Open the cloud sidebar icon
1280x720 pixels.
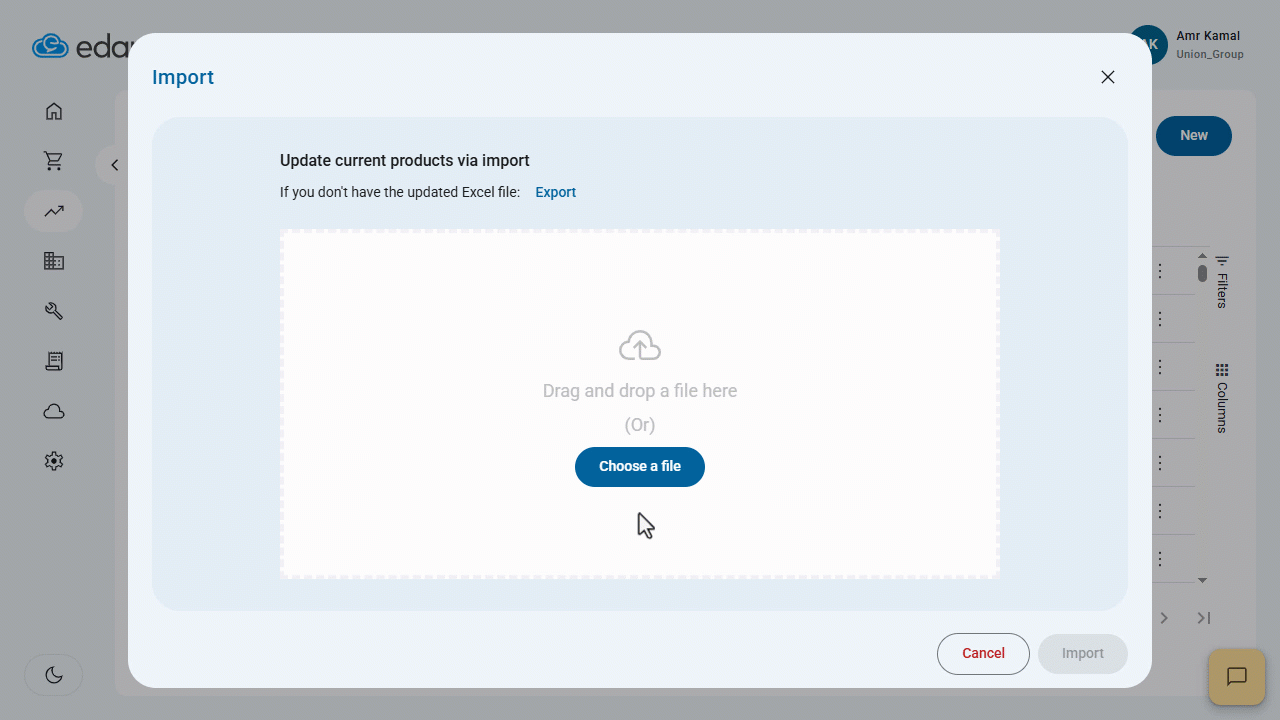[x=54, y=411]
